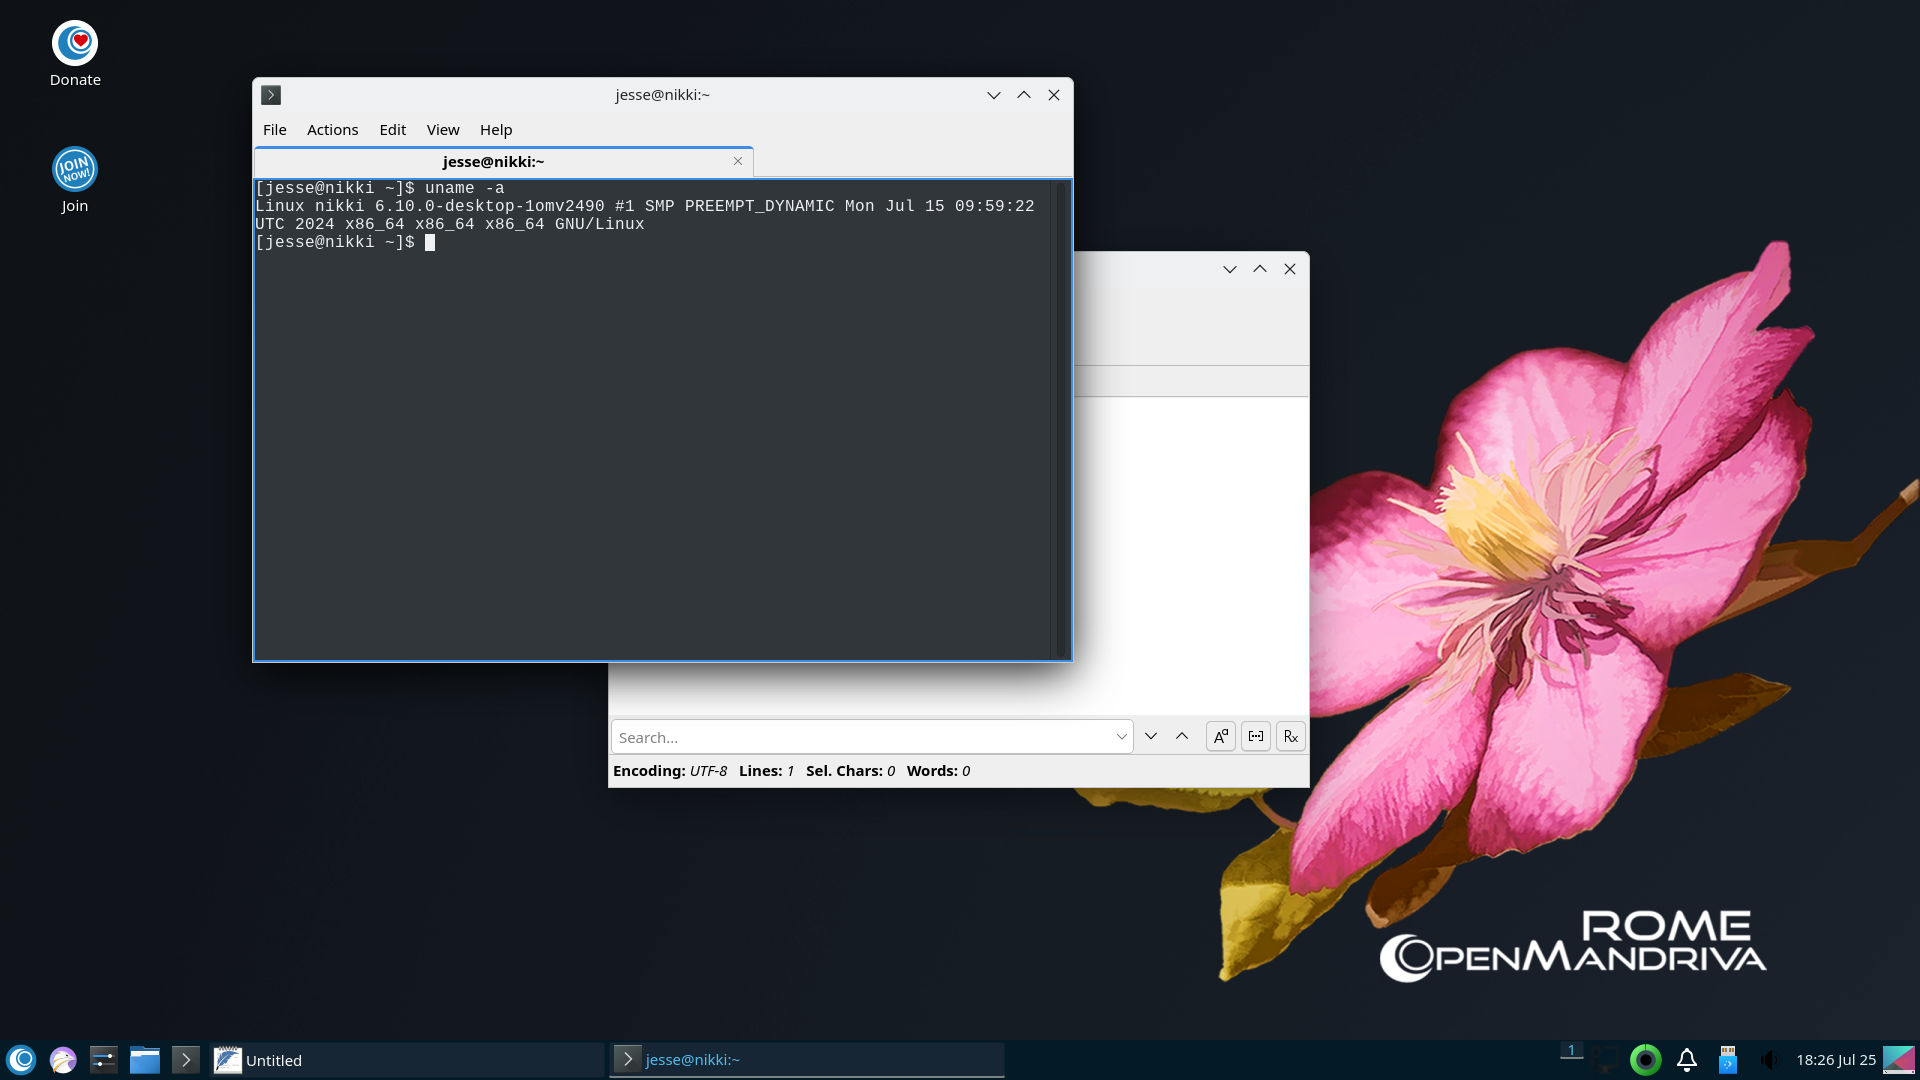Open the green circular tray applet
The image size is (1920, 1080).
[1645, 1060]
